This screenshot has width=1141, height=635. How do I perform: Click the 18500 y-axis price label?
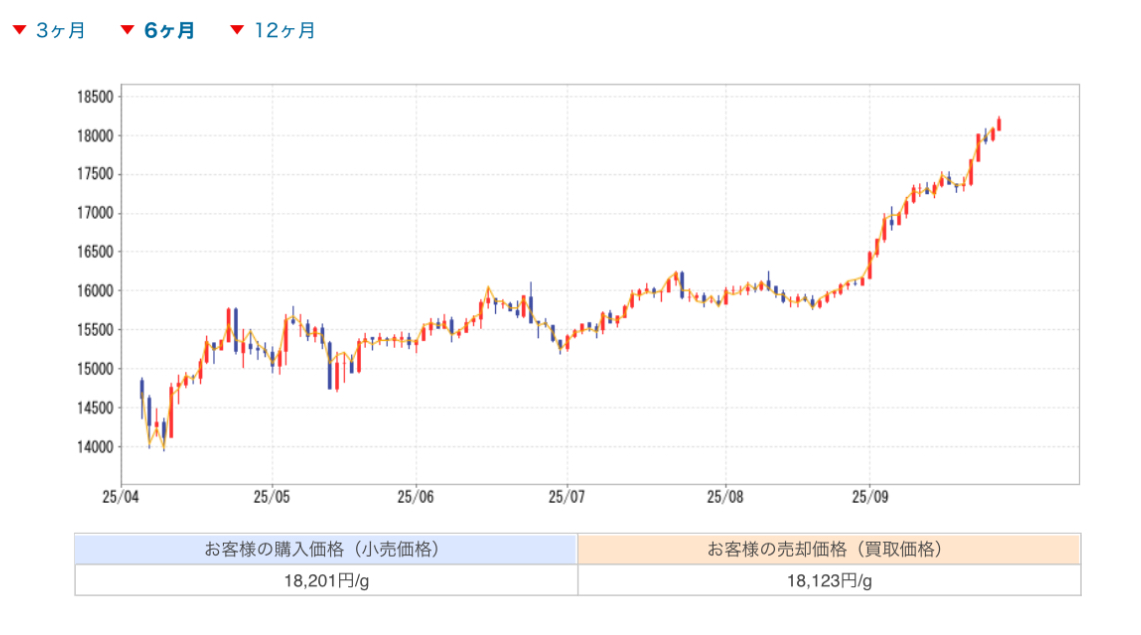click(95, 97)
